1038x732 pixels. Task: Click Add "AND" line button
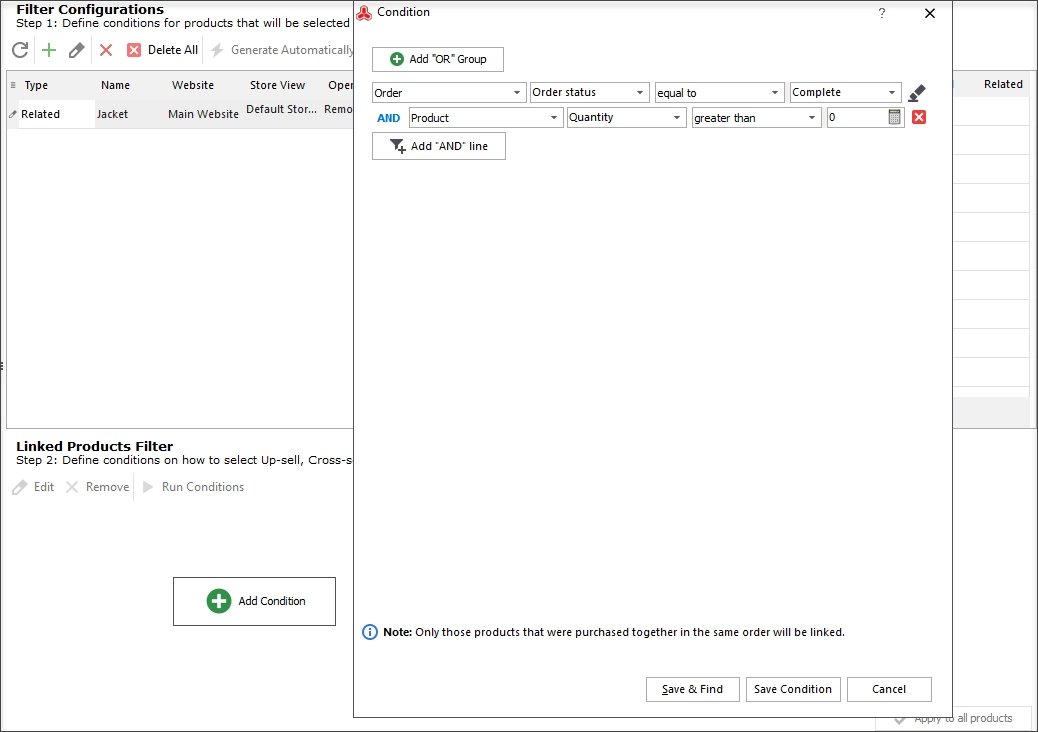coord(439,146)
